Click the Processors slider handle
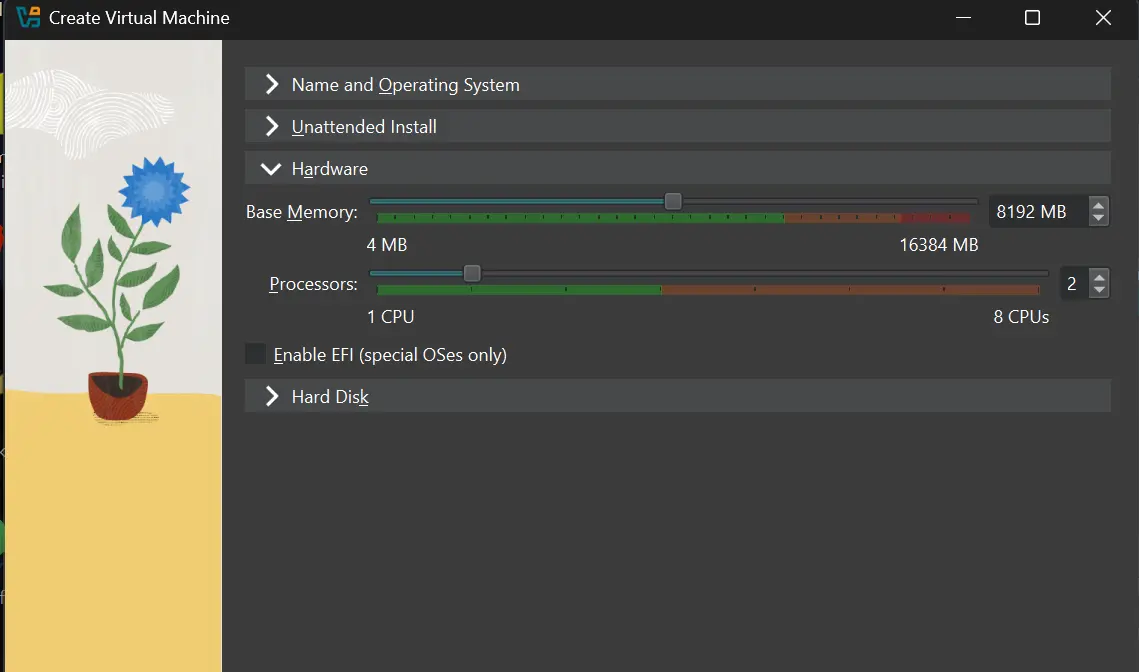Screen dimensions: 1139x672 (x=472, y=273)
